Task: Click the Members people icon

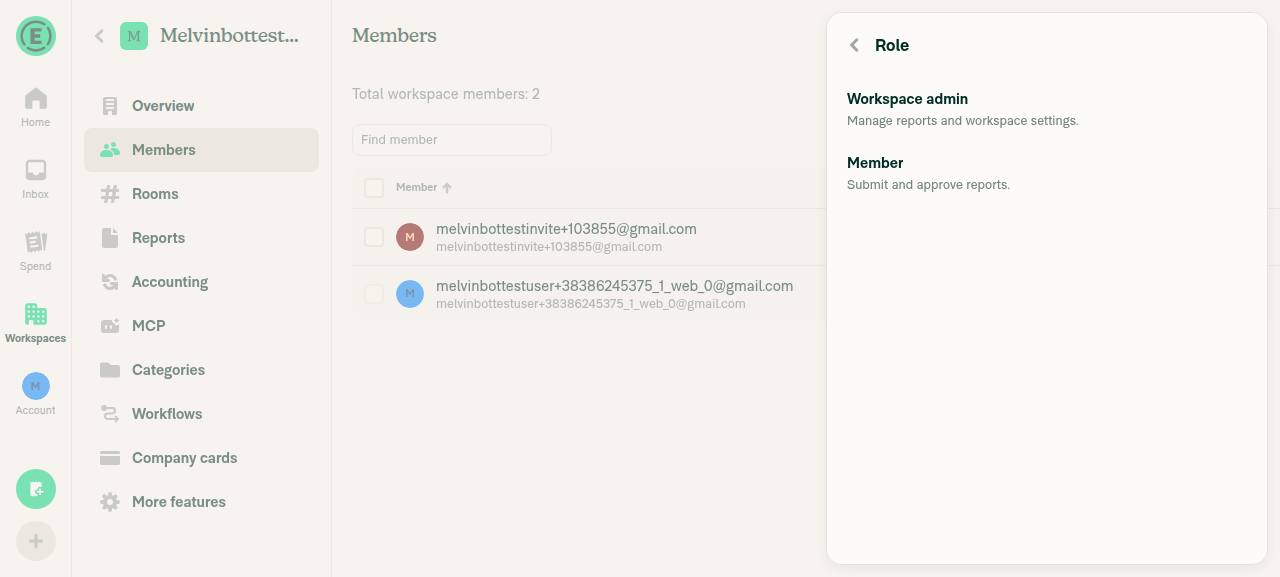Action: tap(110, 150)
